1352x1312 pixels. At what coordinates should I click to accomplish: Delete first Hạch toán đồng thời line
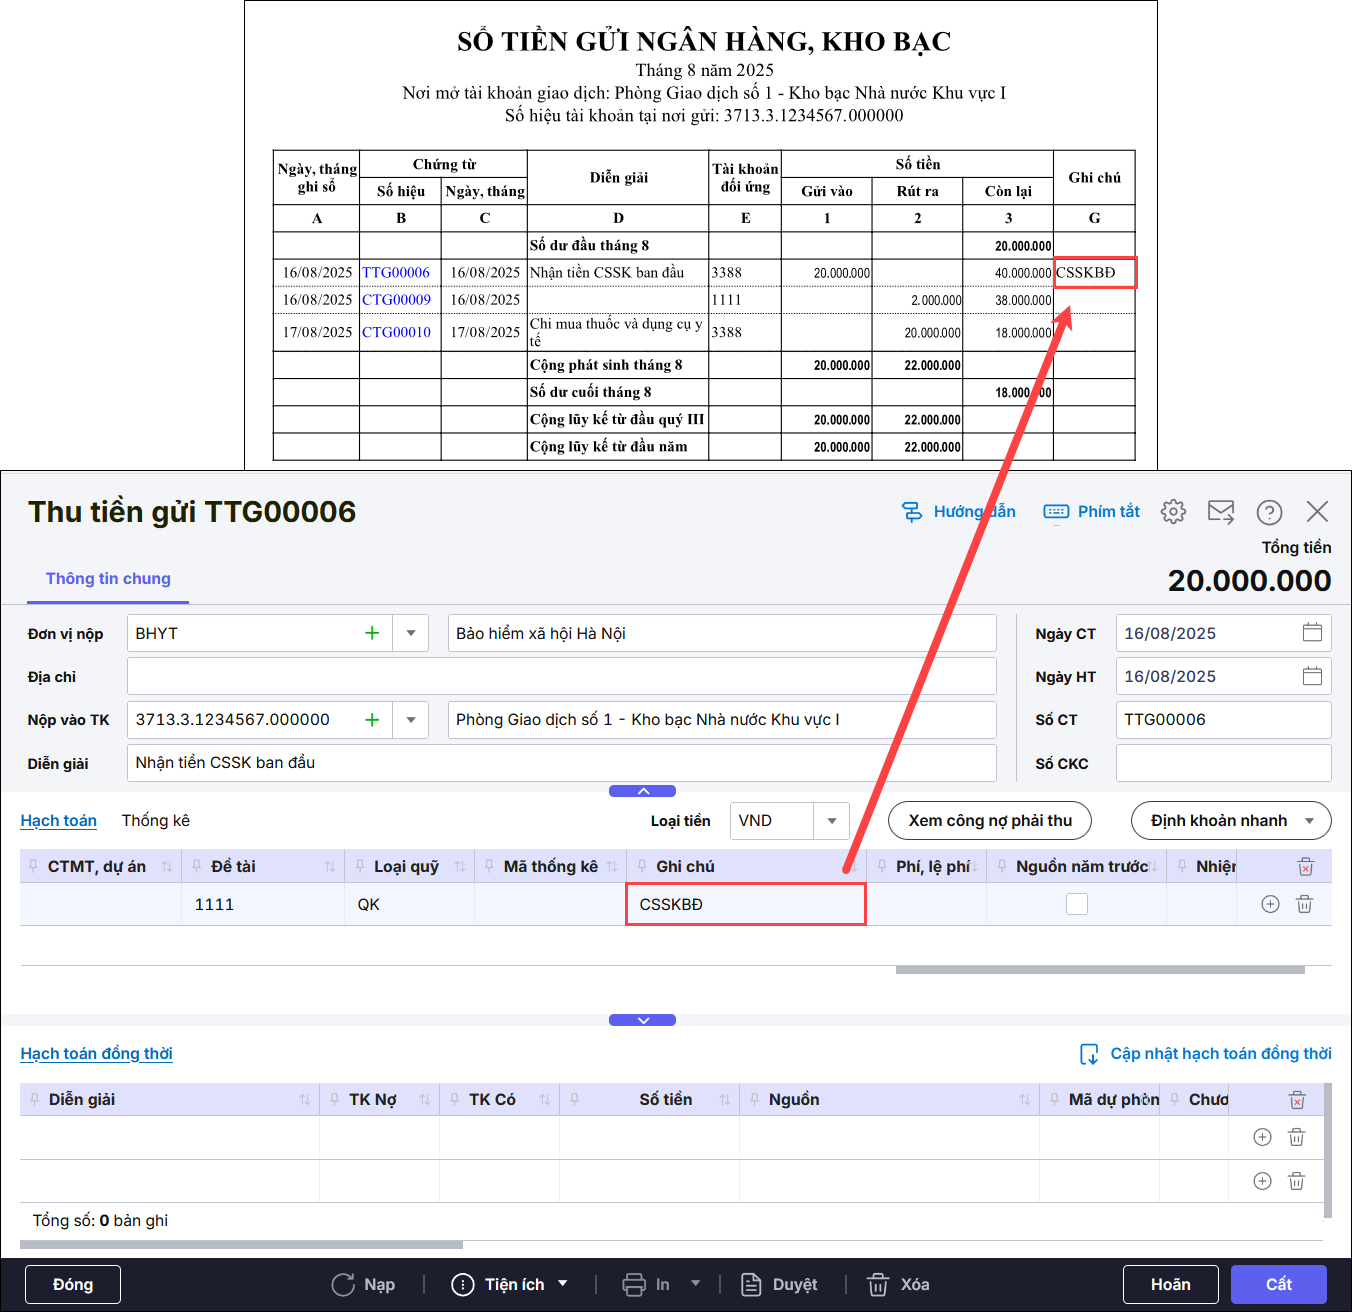pos(1297,1137)
